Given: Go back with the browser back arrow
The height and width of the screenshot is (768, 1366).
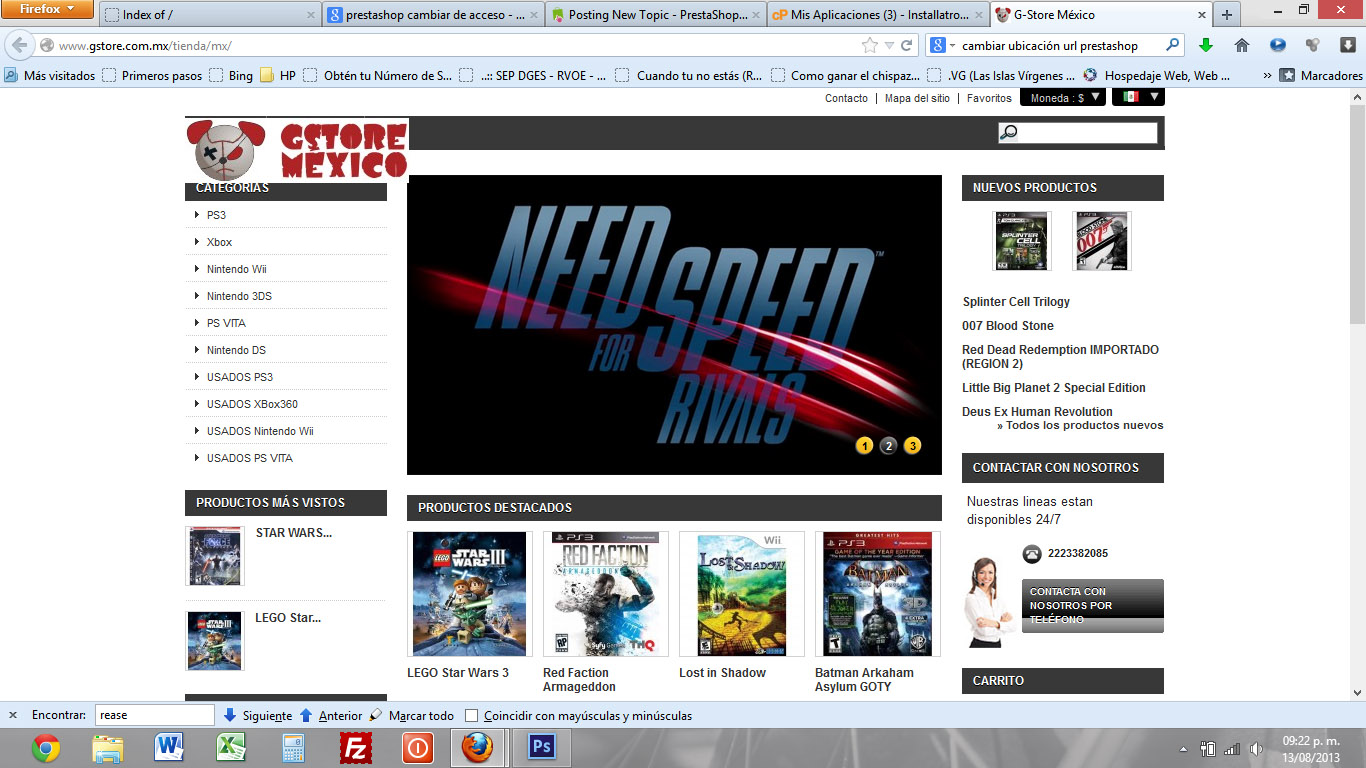Looking at the screenshot, I should coord(20,46).
